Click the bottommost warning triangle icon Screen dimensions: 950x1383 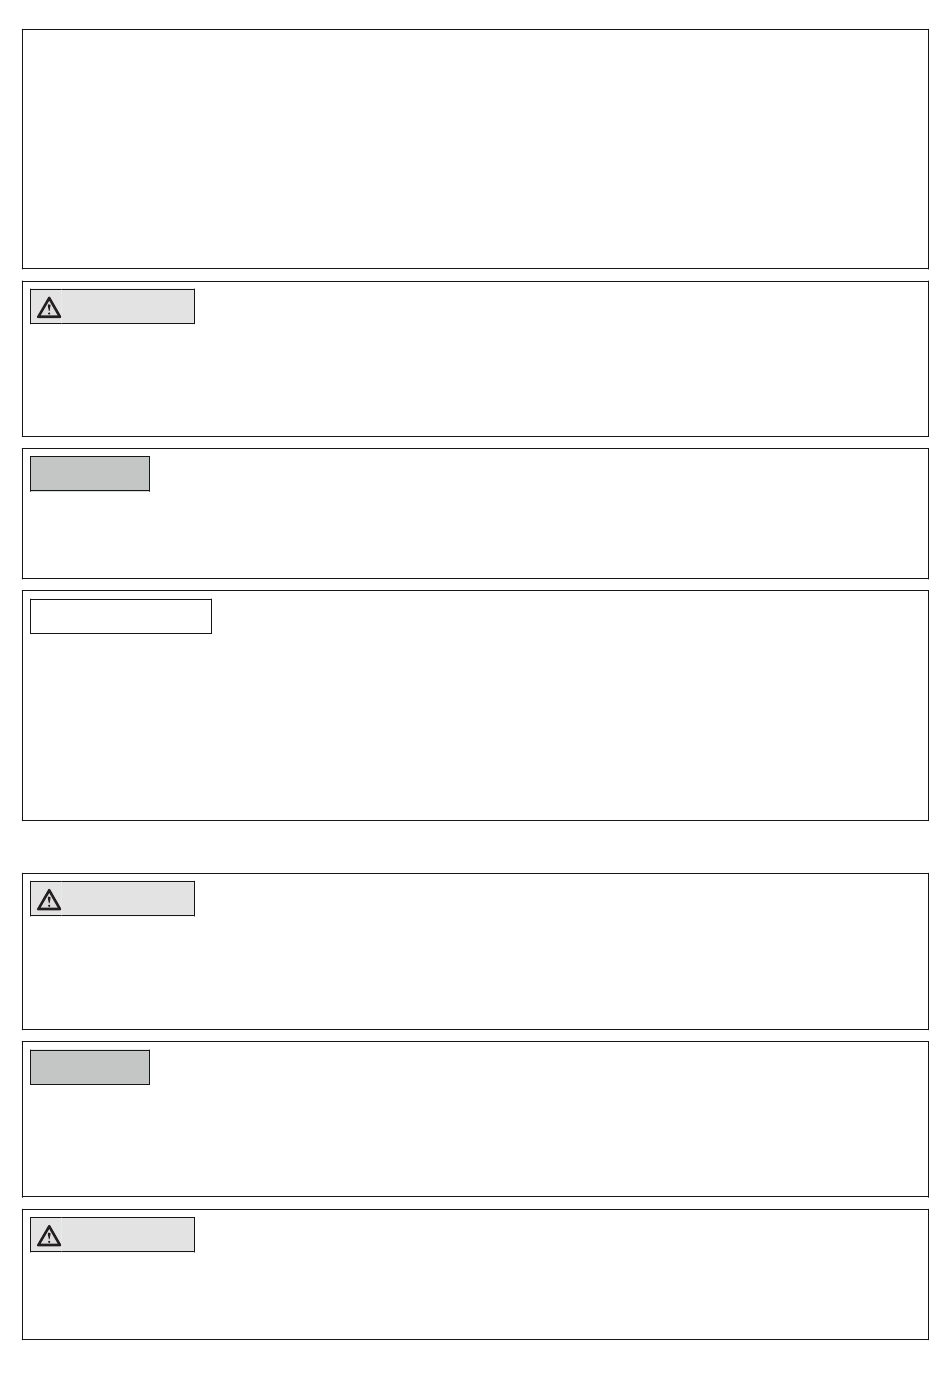[48, 1235]
